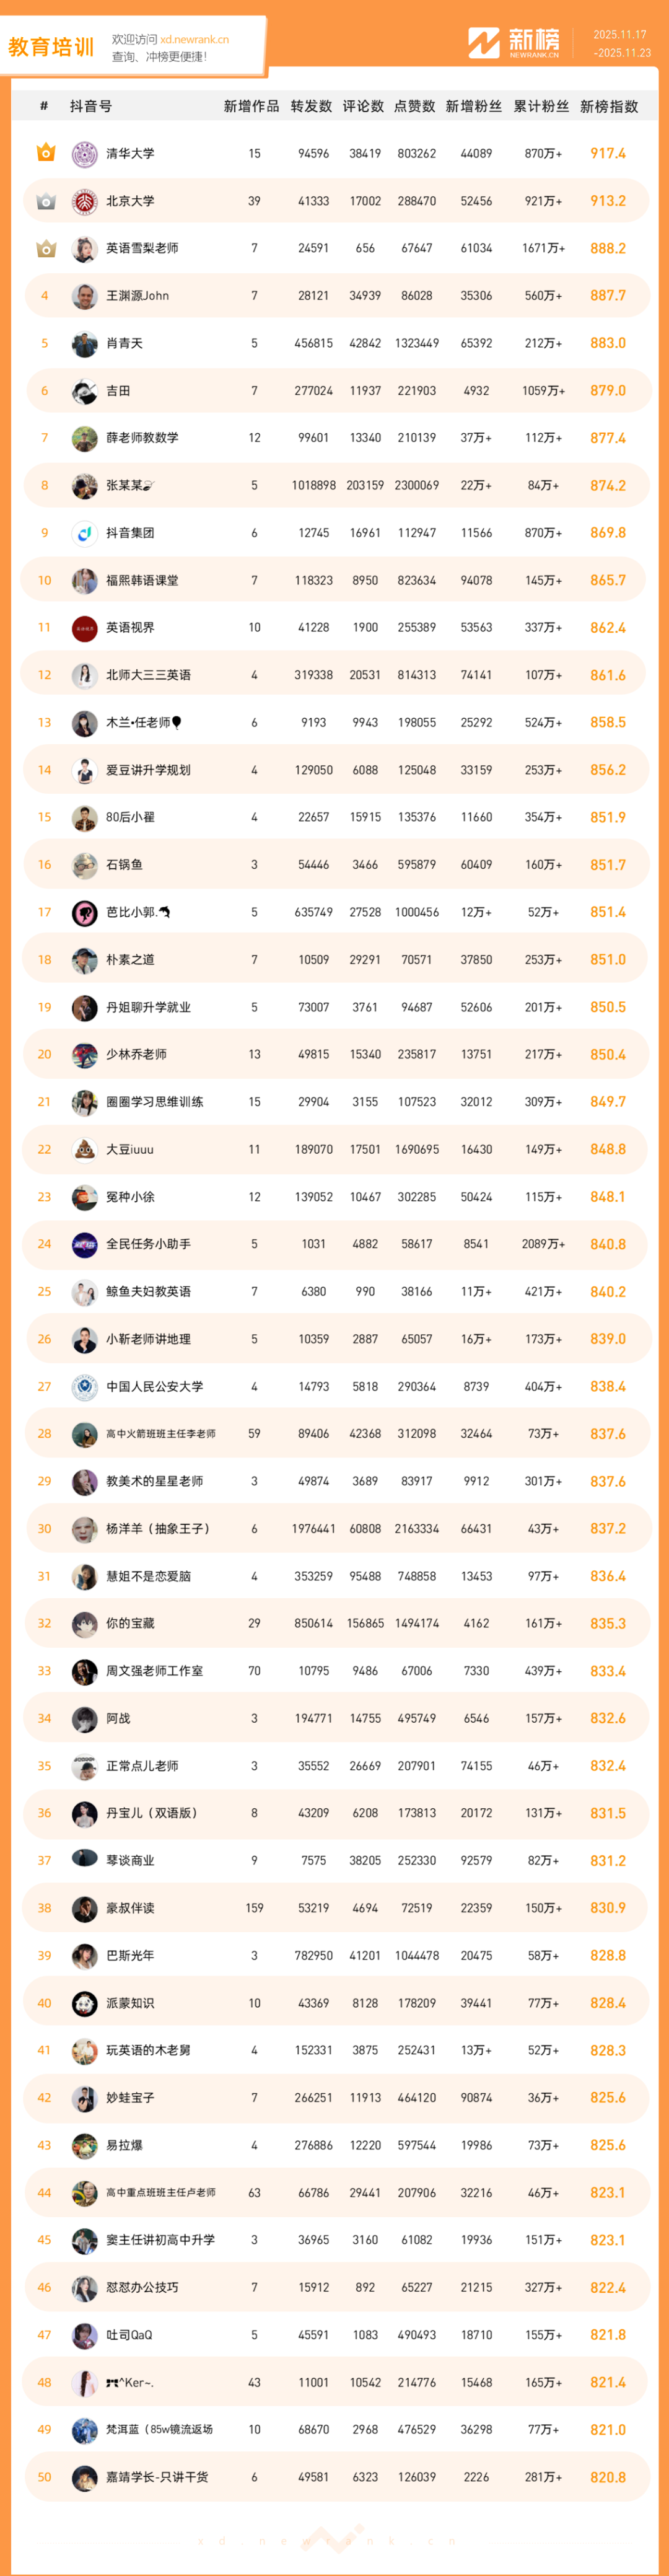Click 英语视界 dark red avatar

click(x=85, y=628)
